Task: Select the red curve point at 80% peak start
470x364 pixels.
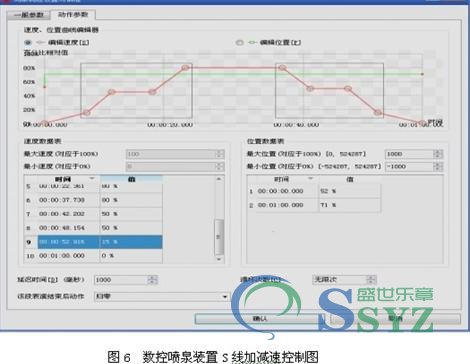Action: pyautogui.click(x=186, y=68)
